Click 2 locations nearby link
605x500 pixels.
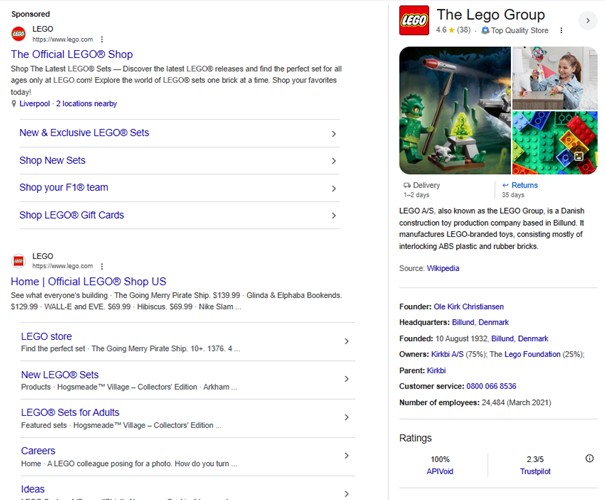pyautogui.click(x=86, y=103)
